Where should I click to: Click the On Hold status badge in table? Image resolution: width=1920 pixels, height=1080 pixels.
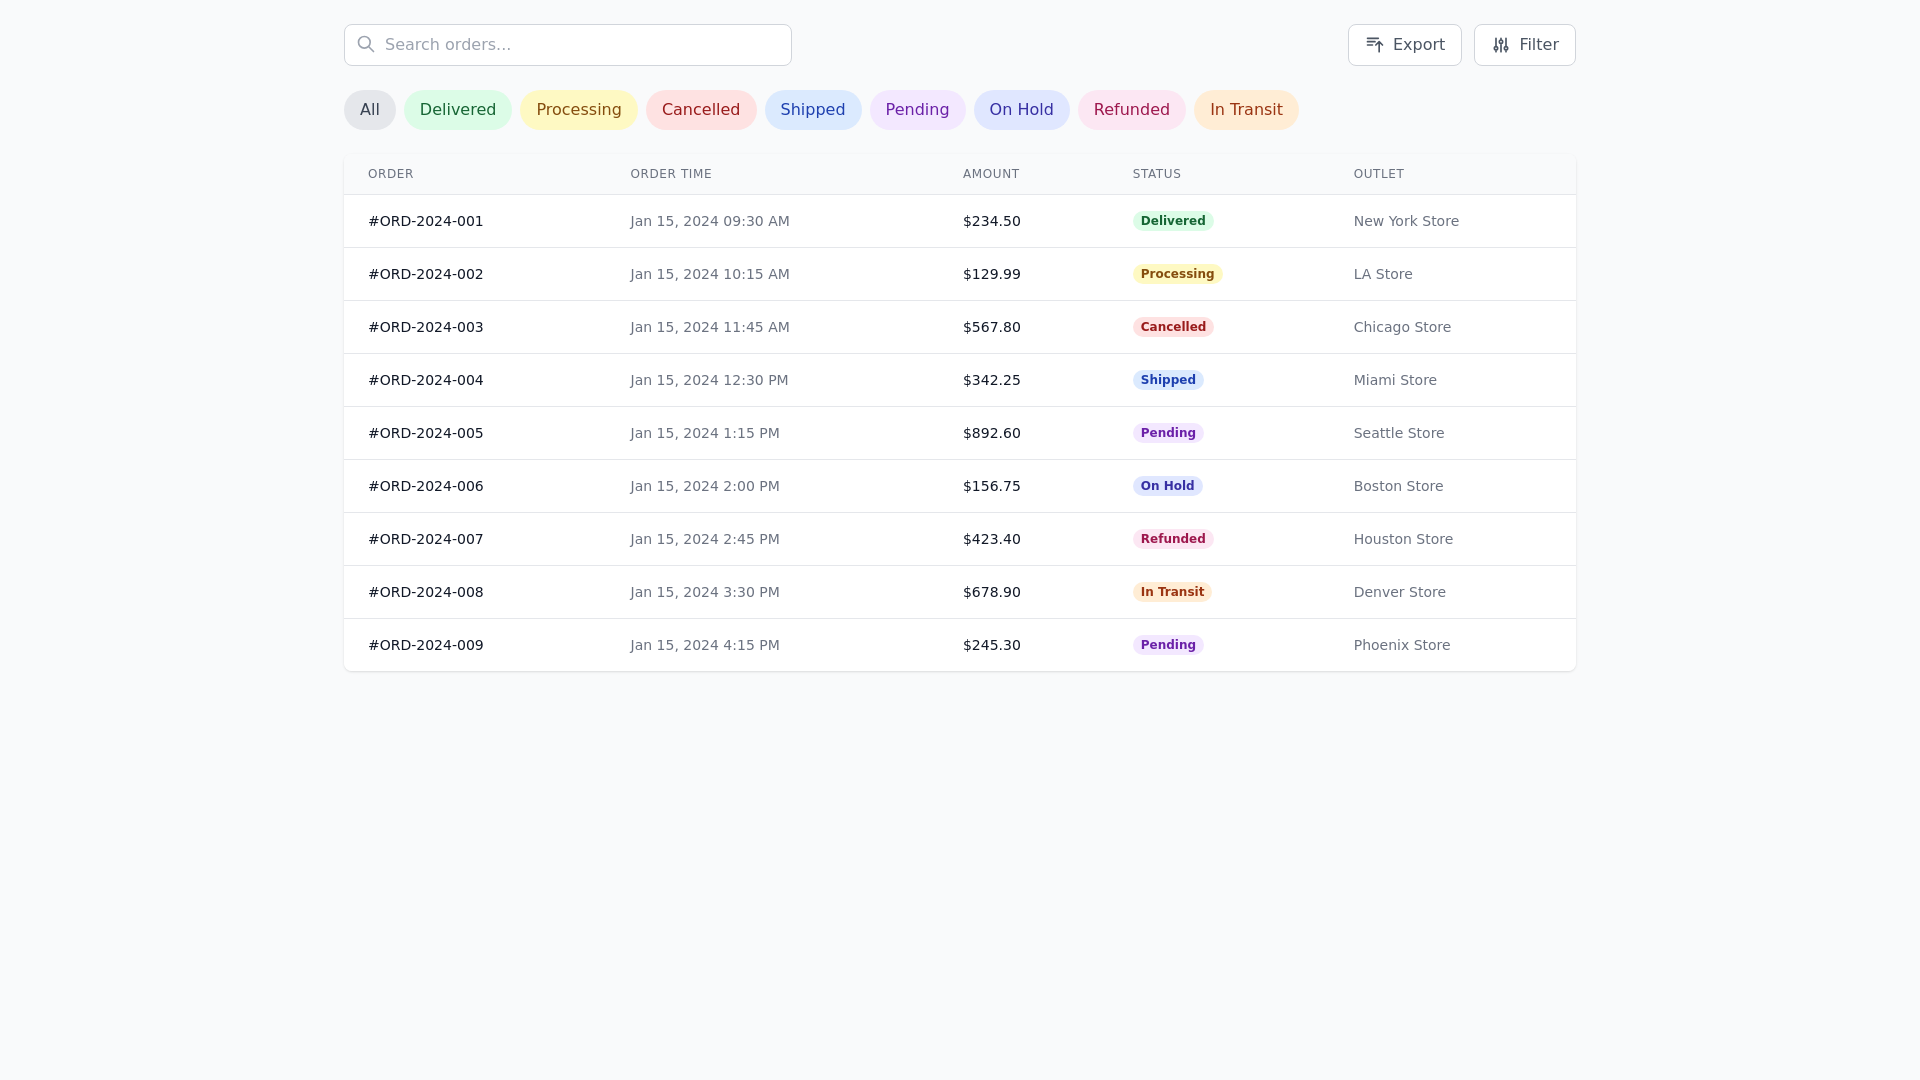point(1168,486)
